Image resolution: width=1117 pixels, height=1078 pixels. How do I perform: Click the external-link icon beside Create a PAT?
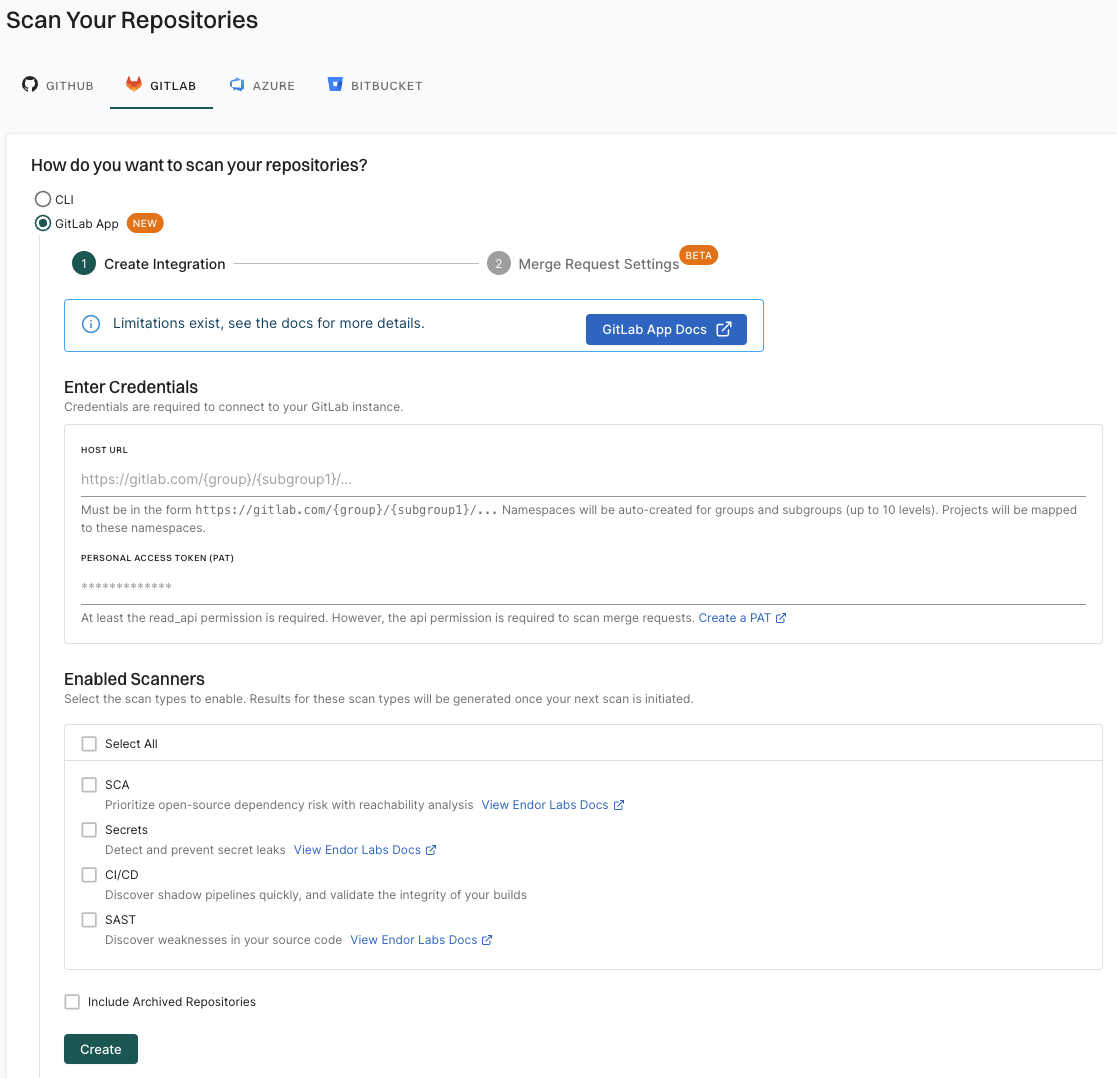click(x=782, y=617)
